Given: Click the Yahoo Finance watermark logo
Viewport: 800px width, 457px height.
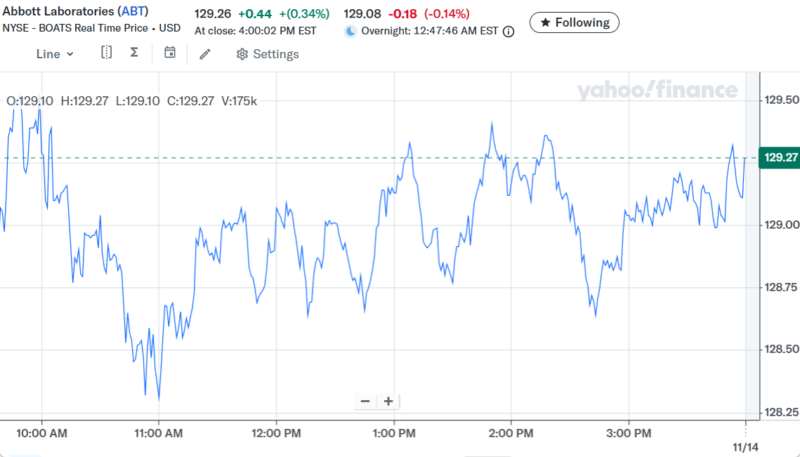Looking at the screenshot, I should (x=656, y=91).
